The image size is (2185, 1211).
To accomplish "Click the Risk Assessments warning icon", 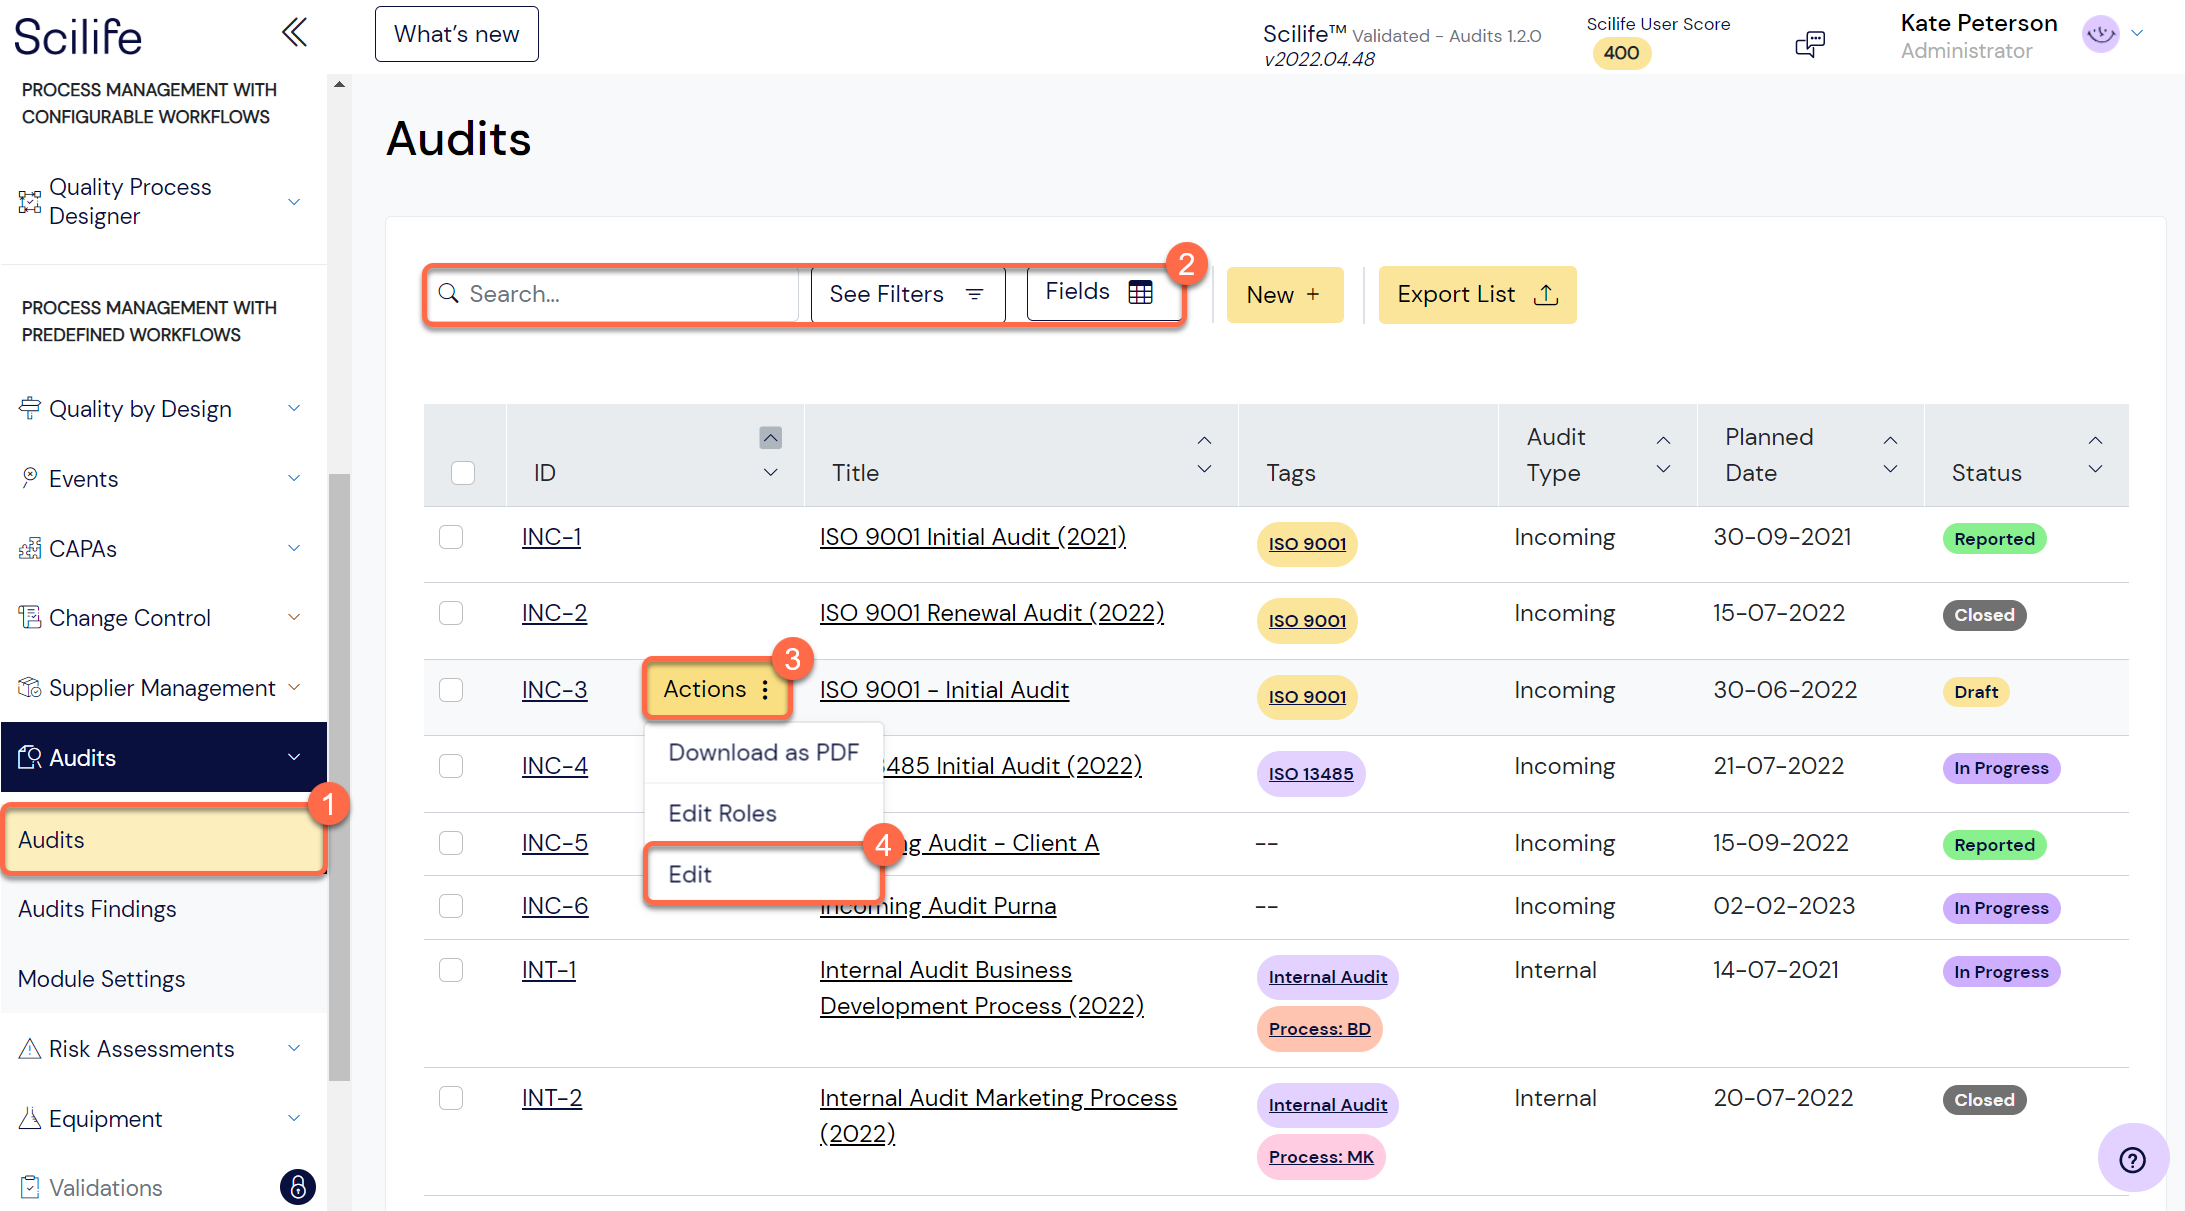I will click(30, 1048).
